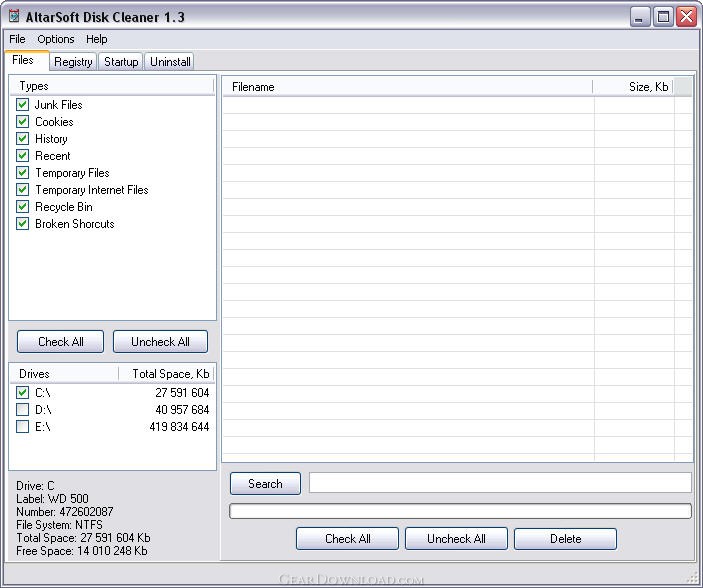Uncheck the Junk Files checkbox
This screenshot has height=588, width=703.
pyautogui.click(x=22, y=105)
